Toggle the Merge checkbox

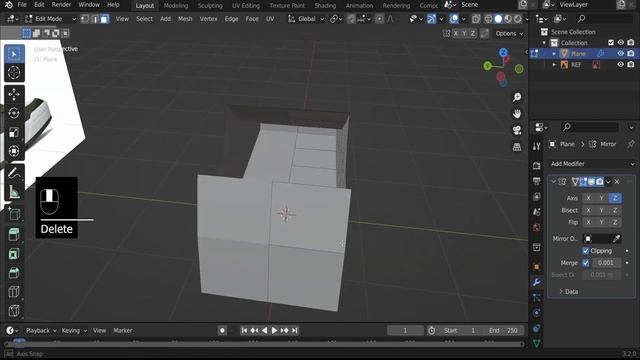click(586, 263)
